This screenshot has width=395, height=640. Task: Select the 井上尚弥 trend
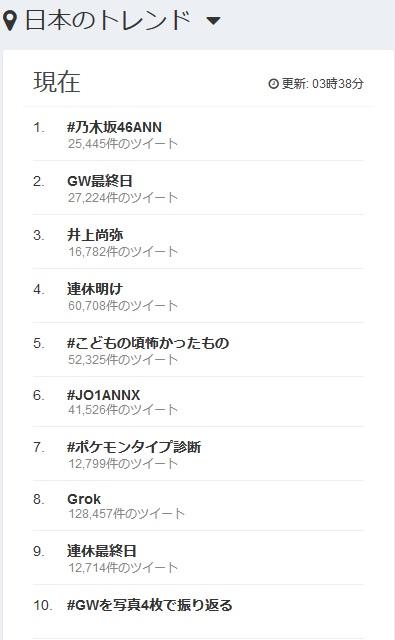(95, 235)
